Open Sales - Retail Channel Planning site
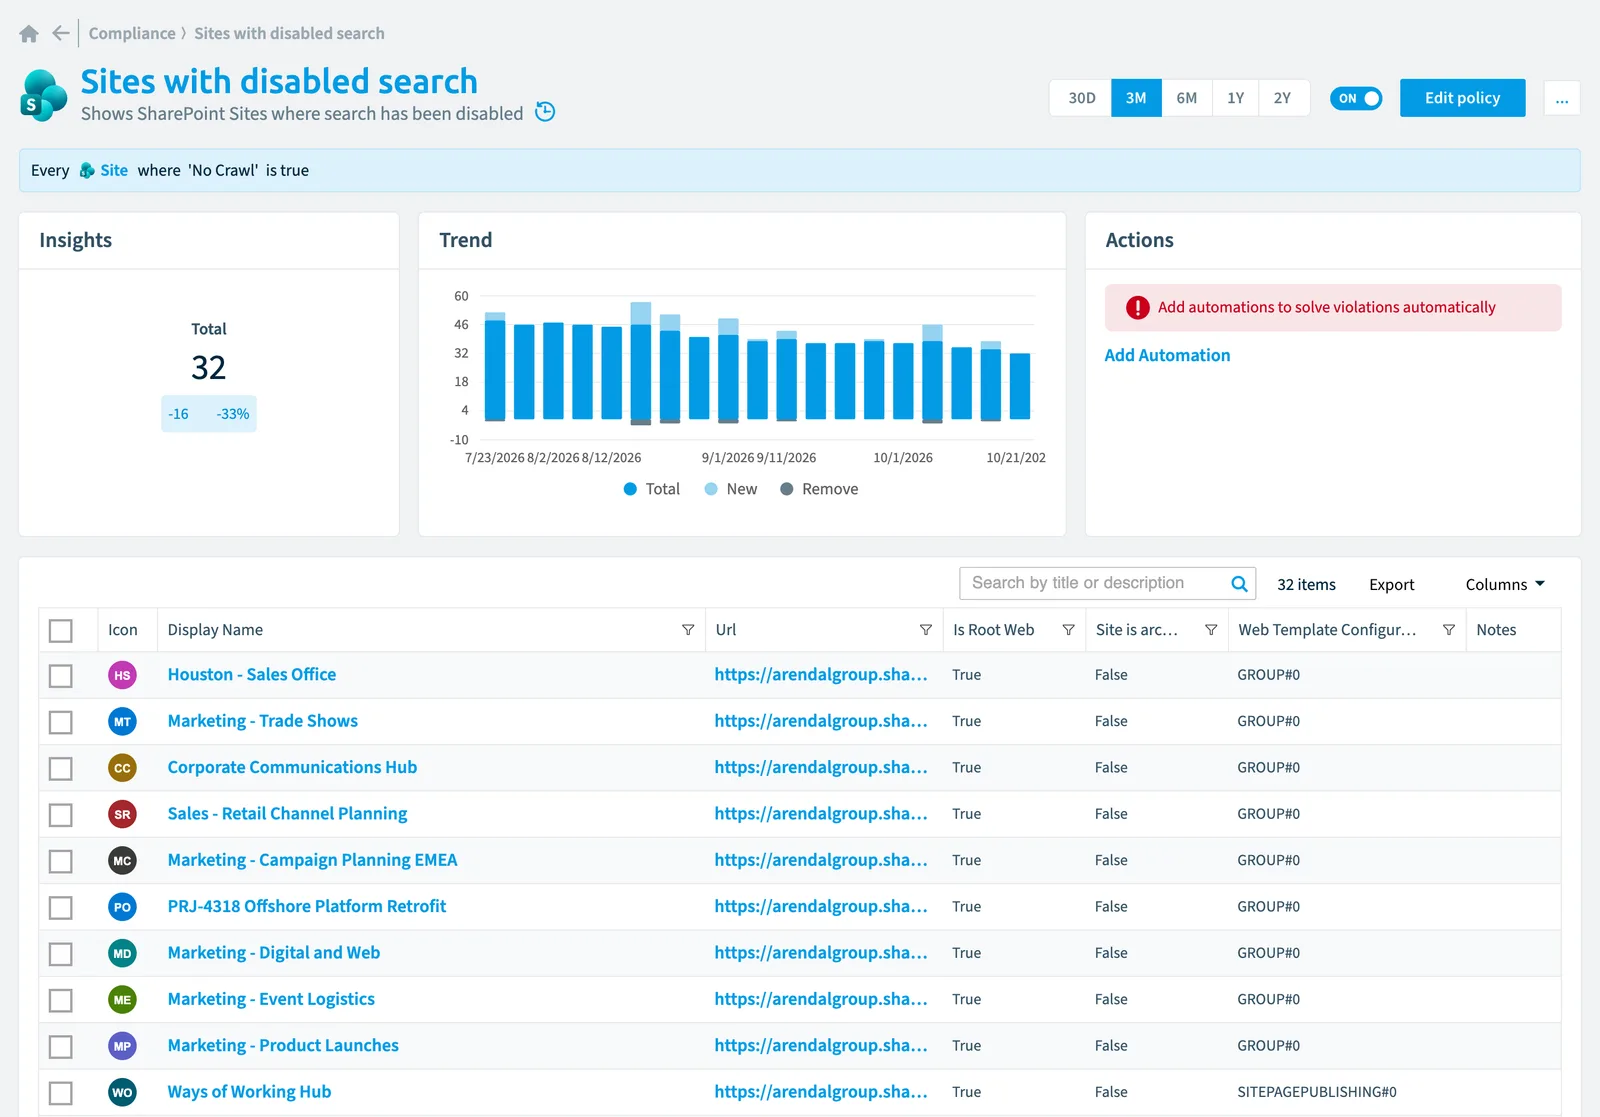The height and width of the screenshot is (1117, 1600). pyautogui.click(x=287, y=814)
